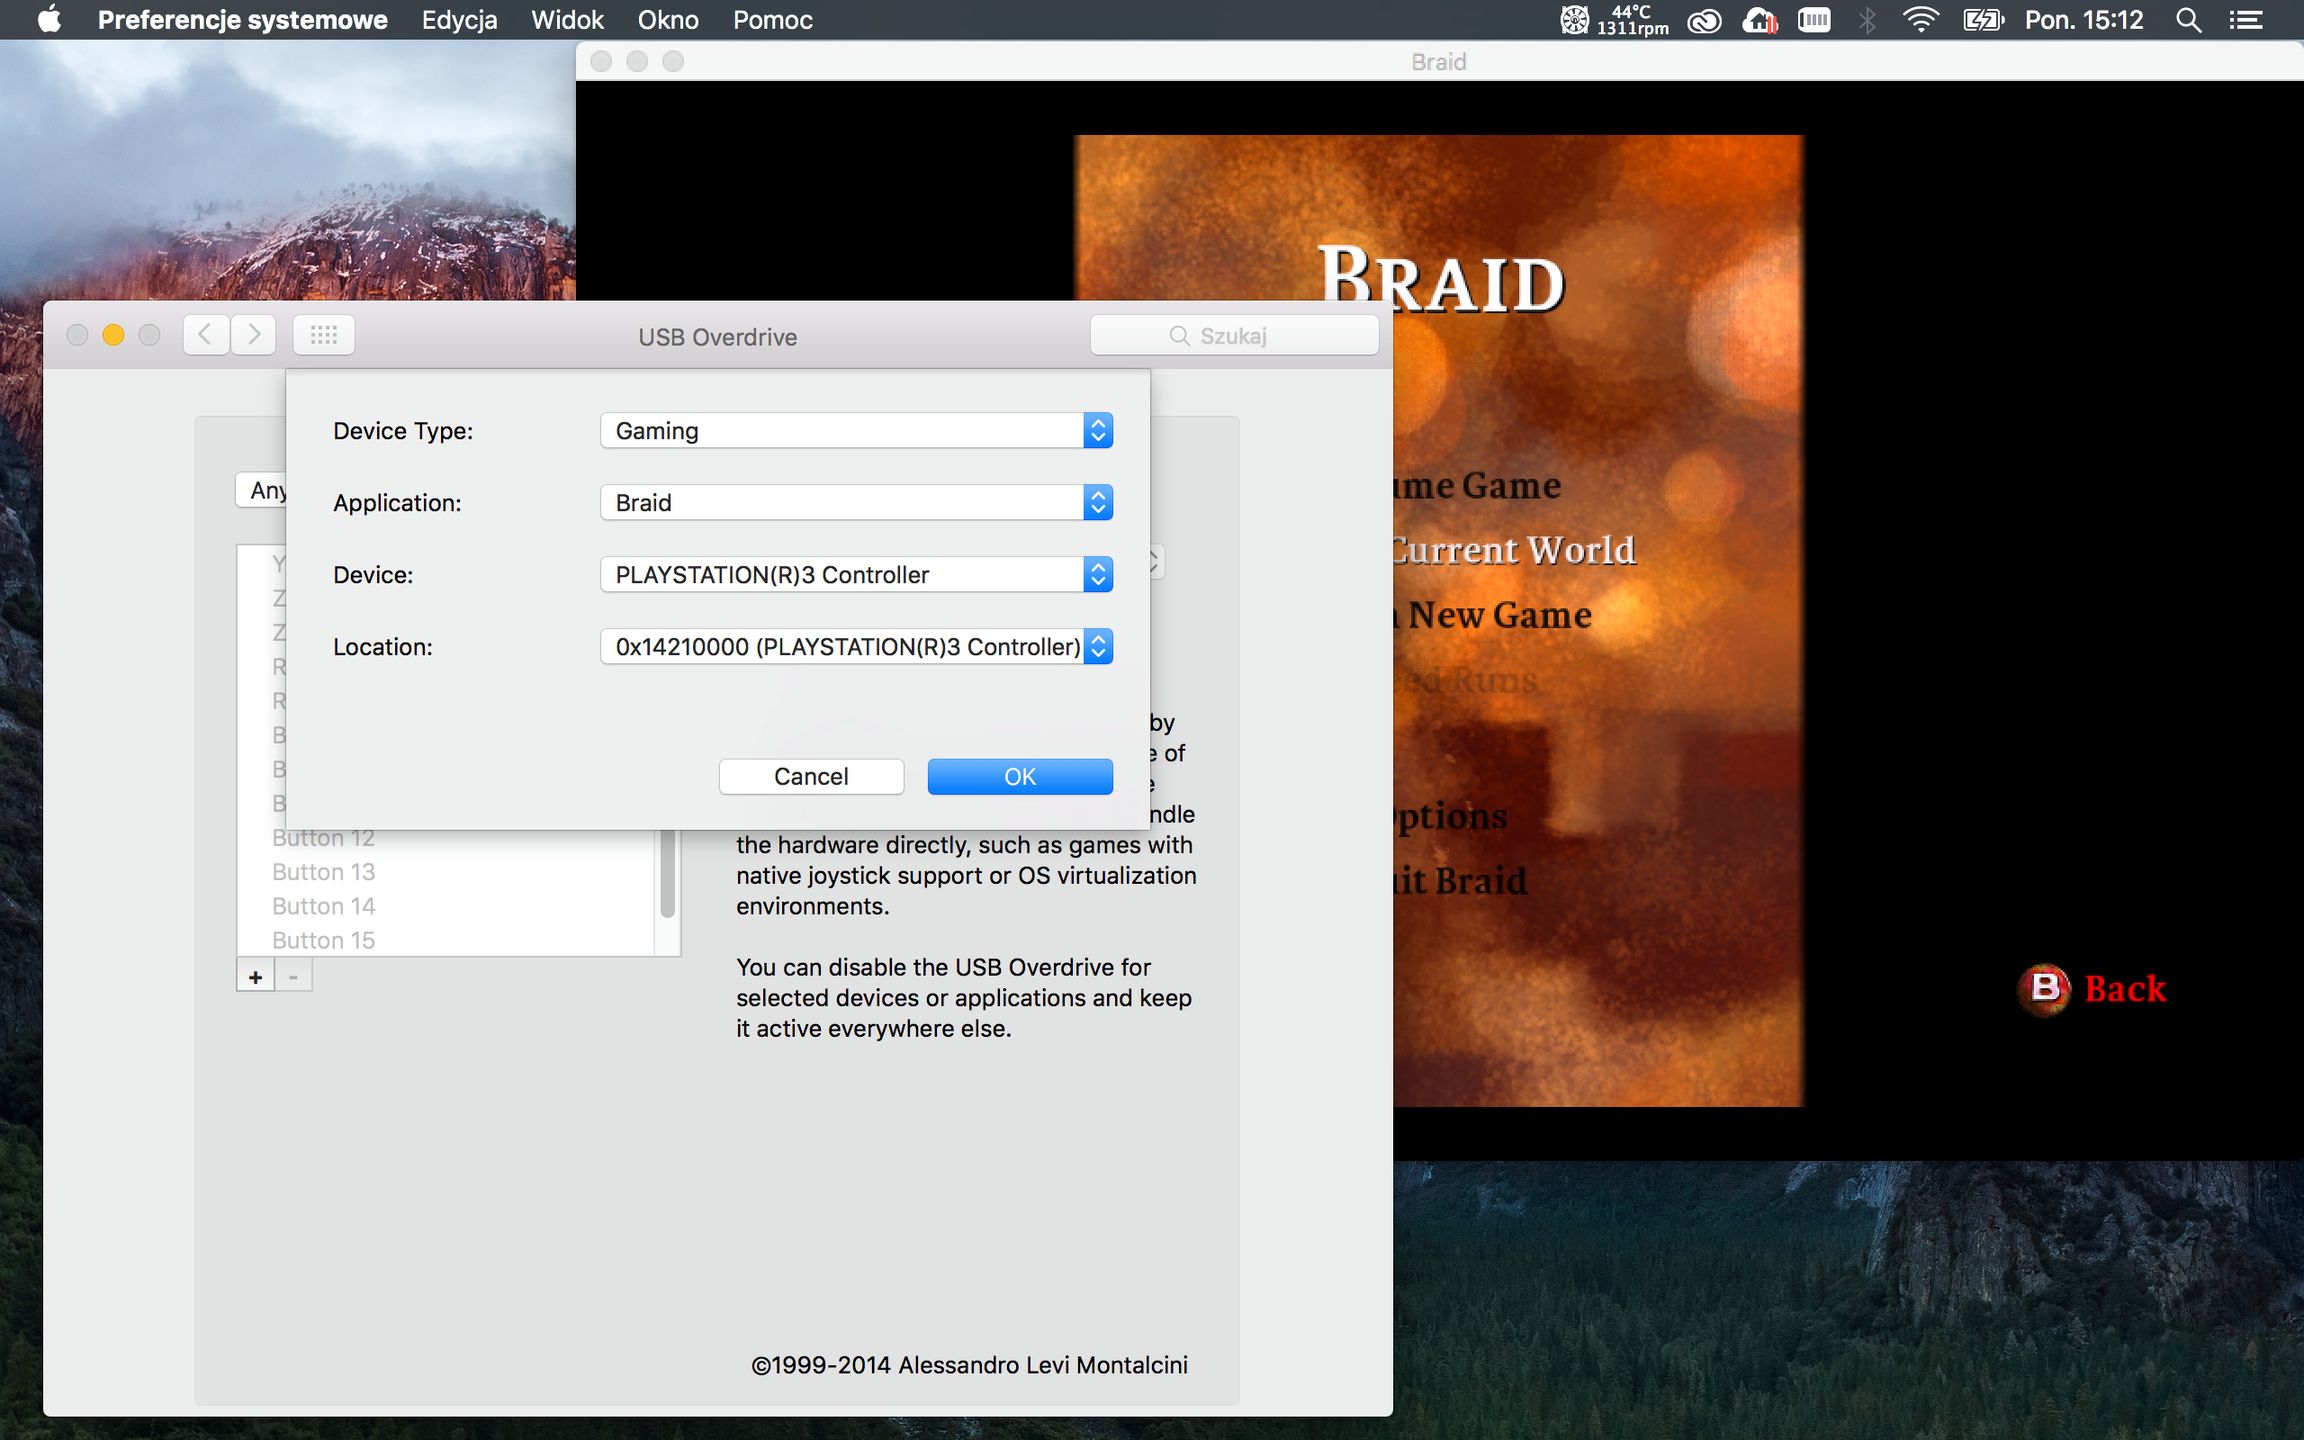Screen dimensions: 2304x1440
Task: Go back with left arrow button
Action: tap(206, 335)
